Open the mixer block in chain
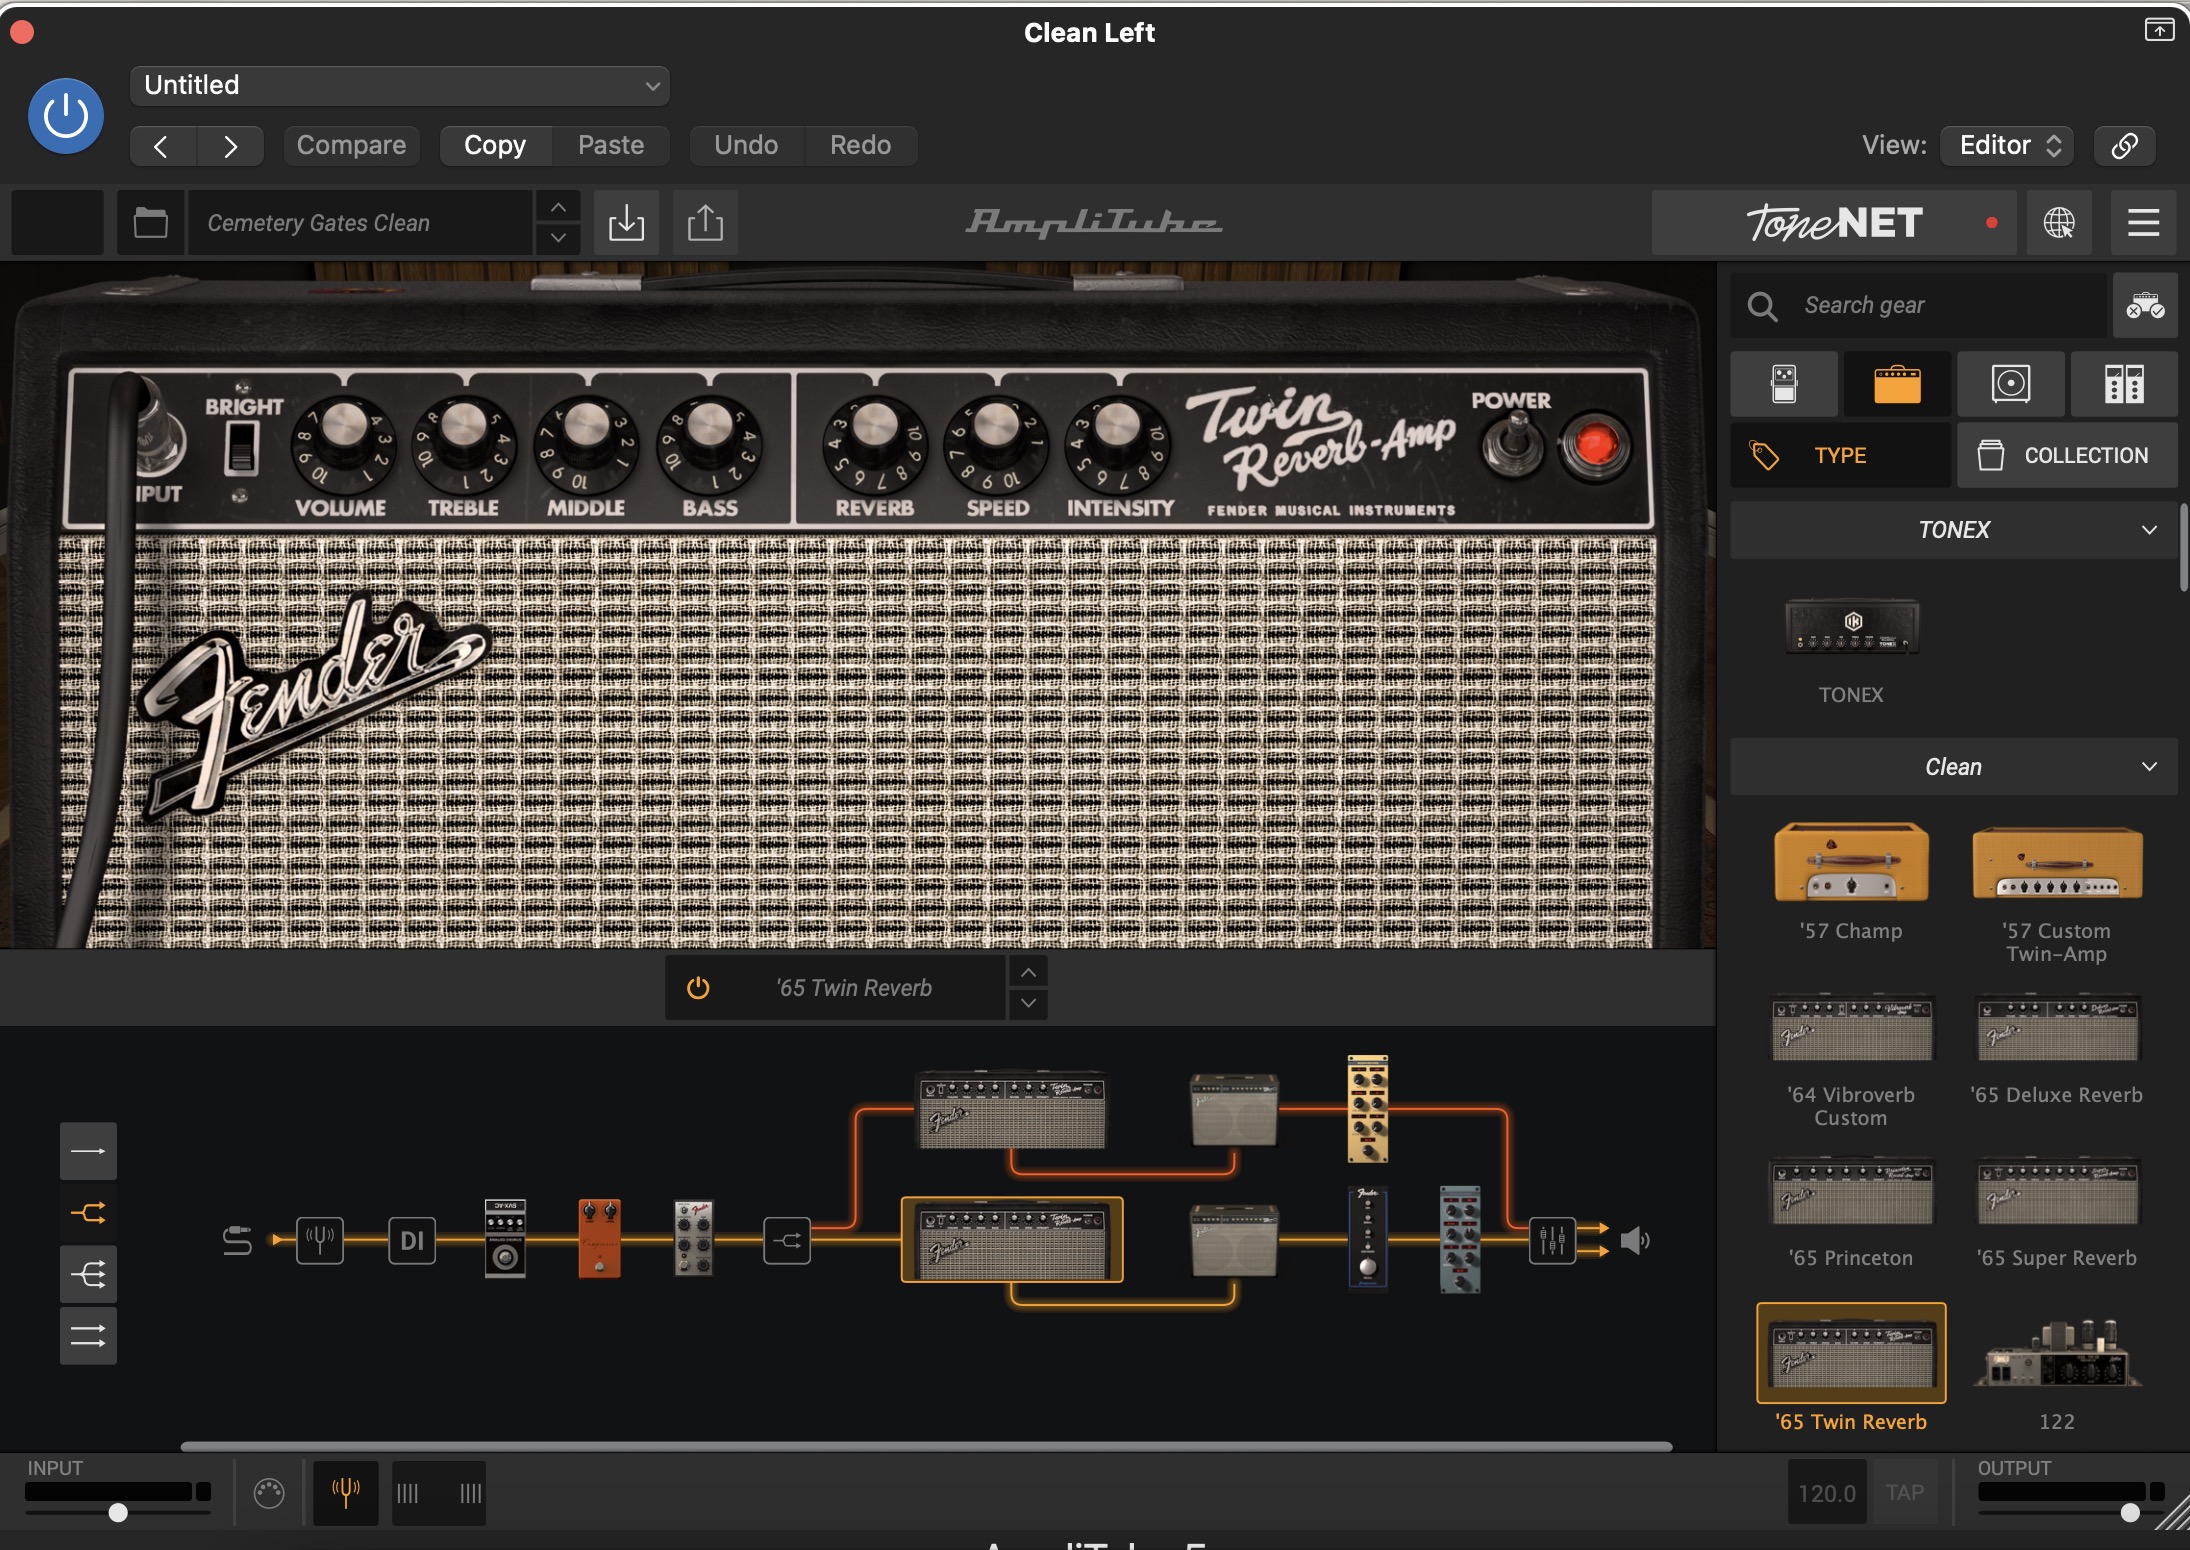Screen dimensions: 2190x1550 click(x=1552, y=1241)
